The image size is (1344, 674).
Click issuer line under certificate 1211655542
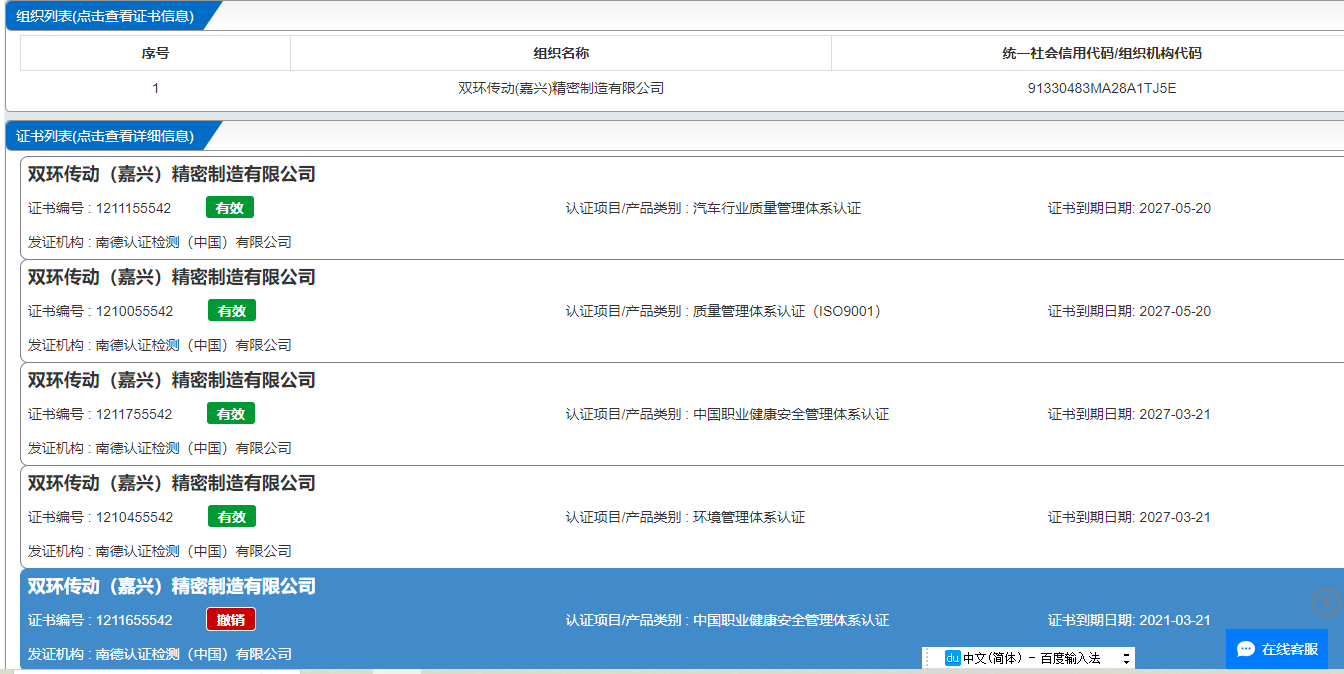coord(160,654)
